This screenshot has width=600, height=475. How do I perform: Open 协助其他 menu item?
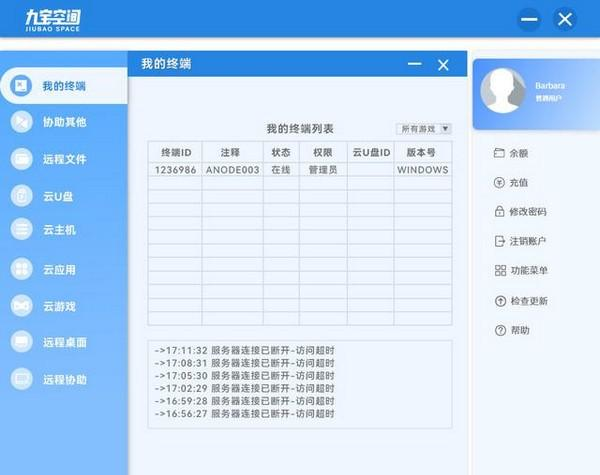click(64, 122)
